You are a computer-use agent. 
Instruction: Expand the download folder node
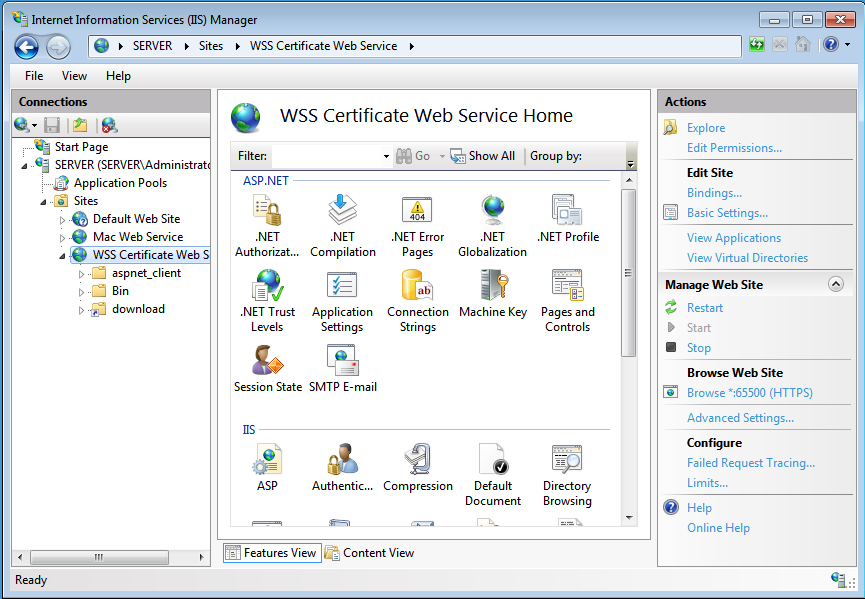pyautogui.click(x=82, y=310)
